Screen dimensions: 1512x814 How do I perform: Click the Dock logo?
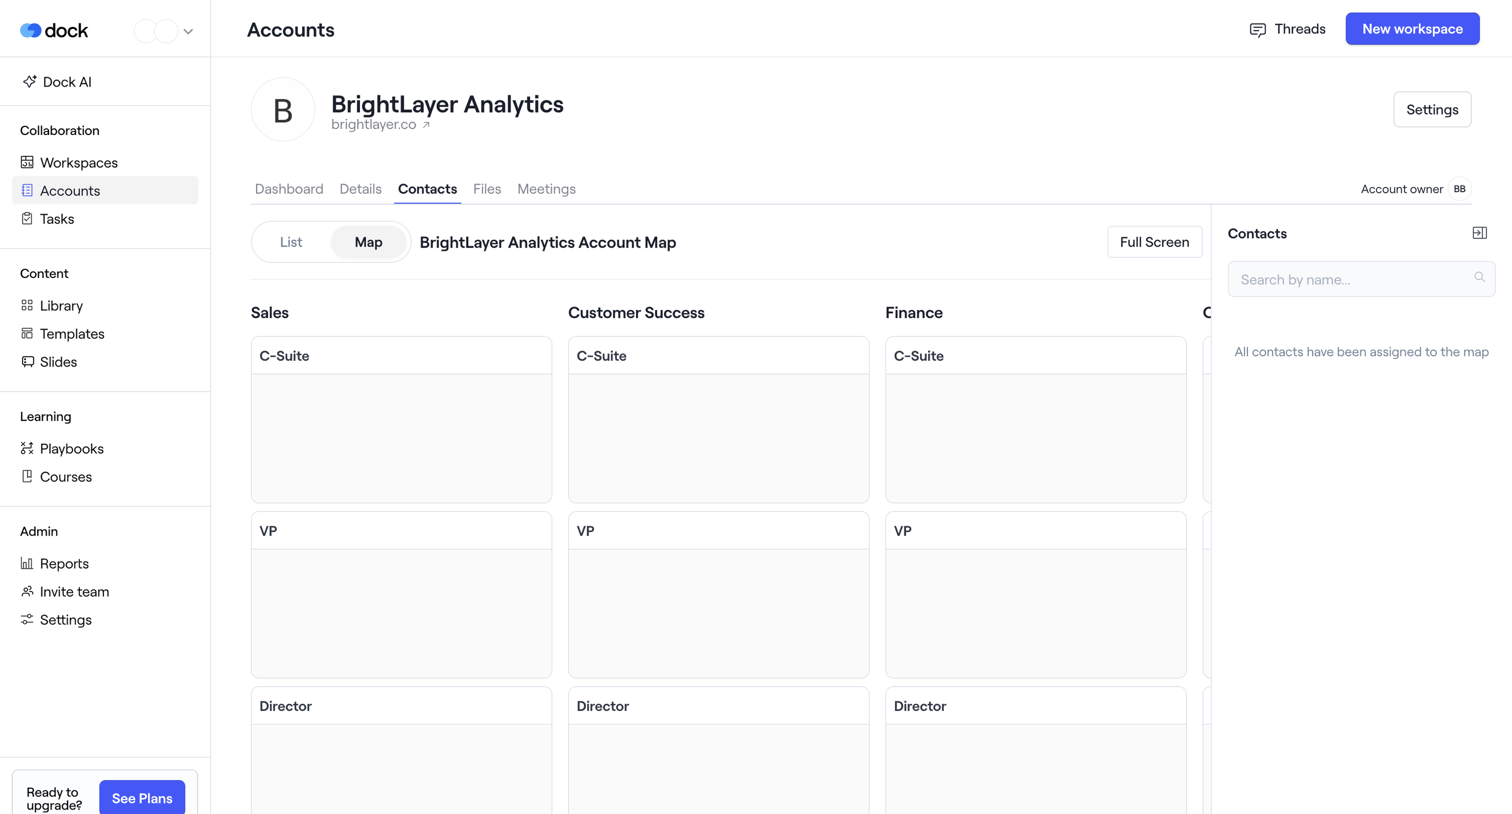(x=54, y=30)
